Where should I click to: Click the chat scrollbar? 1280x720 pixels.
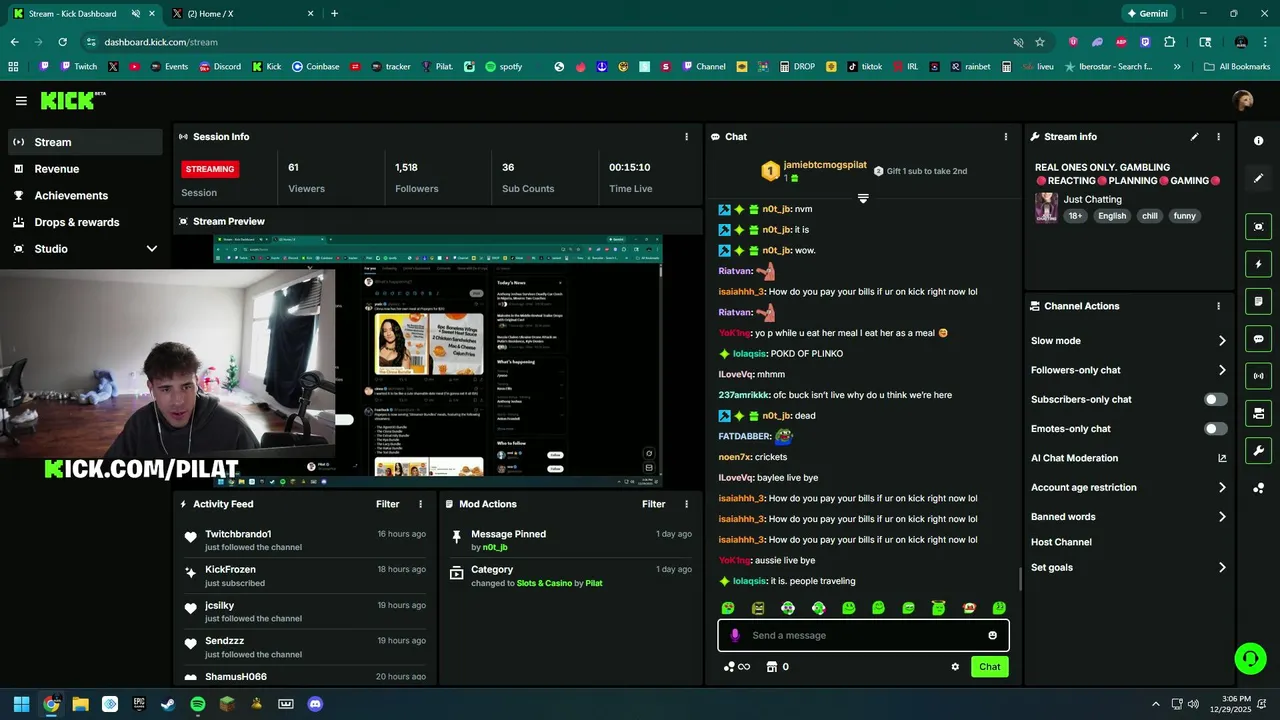pyautogui.click(x=1020, y=578)
